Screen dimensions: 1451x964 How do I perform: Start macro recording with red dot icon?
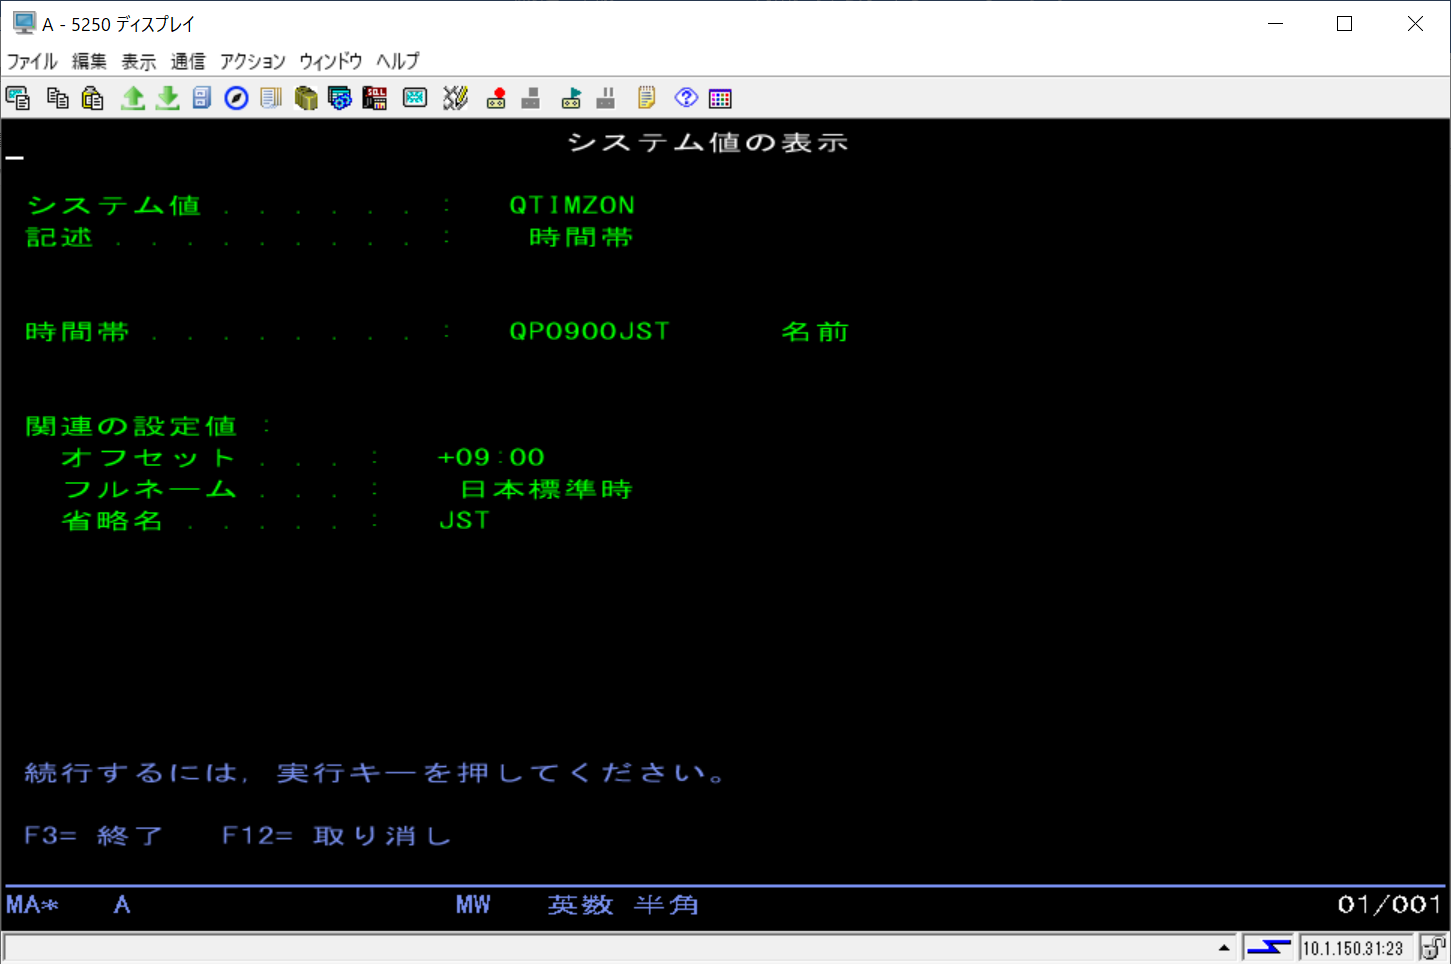[496, 98]
